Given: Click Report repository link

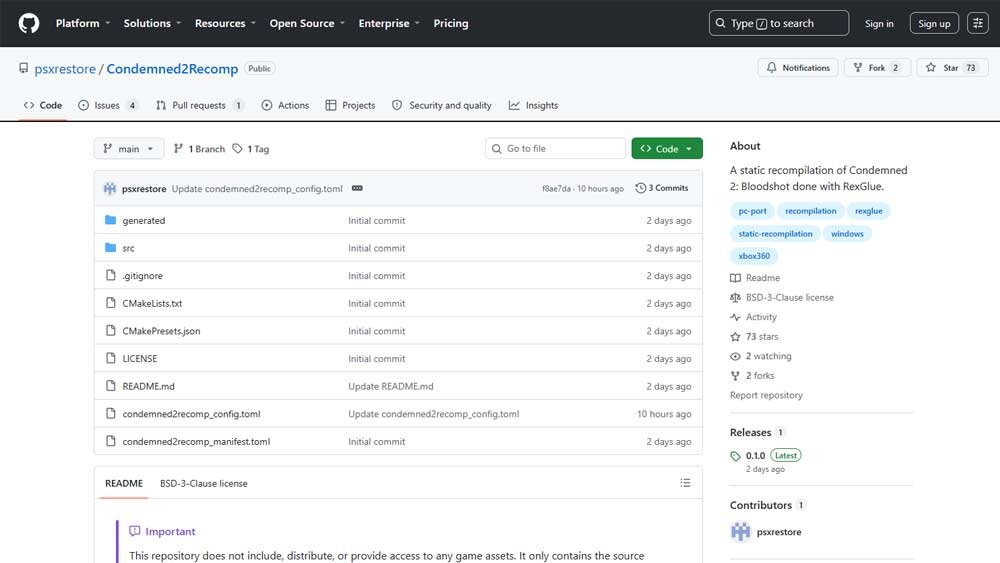Looking at the screenshot, I should 766,395.
